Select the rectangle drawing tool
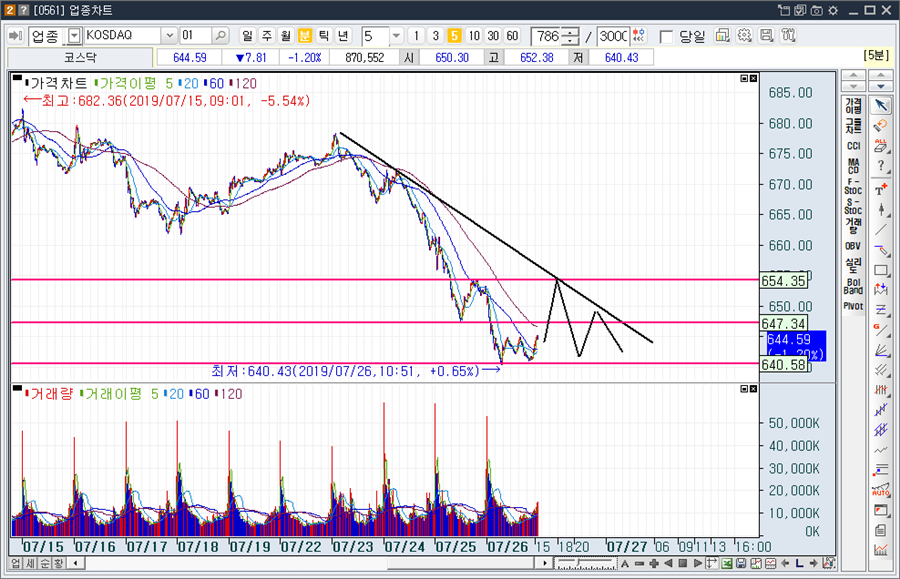Viewport: 900px width, 579px height. pos(881,270)
